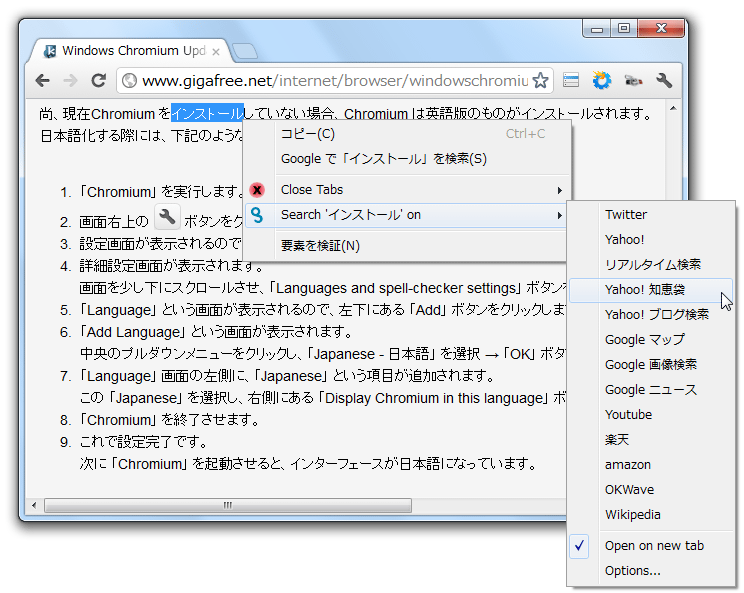
Task: Search on Youtube from submenu
Action: tap(651, 415)
